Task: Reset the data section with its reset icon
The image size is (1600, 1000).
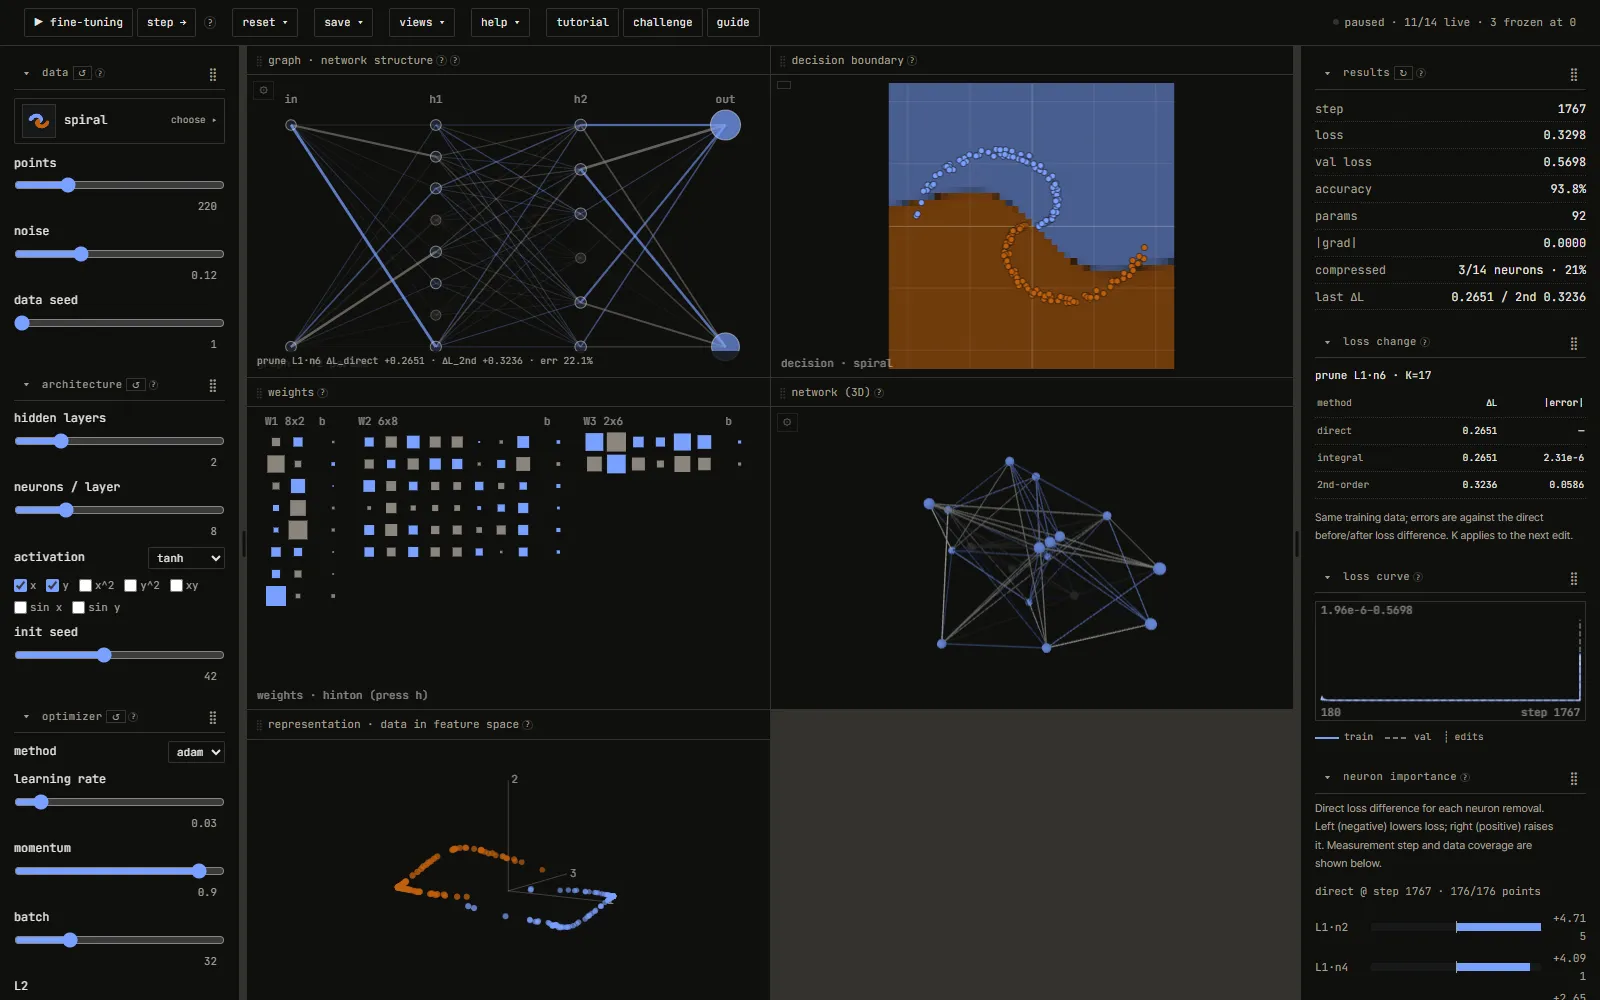Action: point(82,73)
